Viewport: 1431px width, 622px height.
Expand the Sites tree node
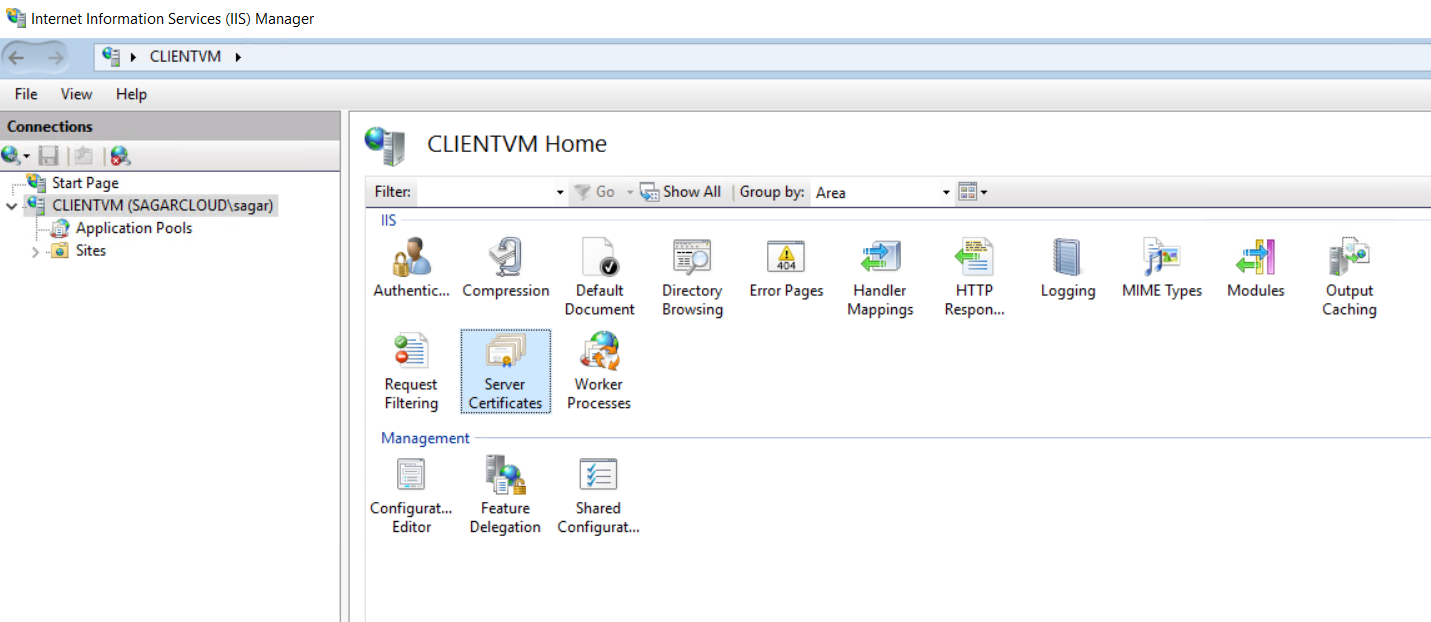pyautogui.click(x=36, y=251)
